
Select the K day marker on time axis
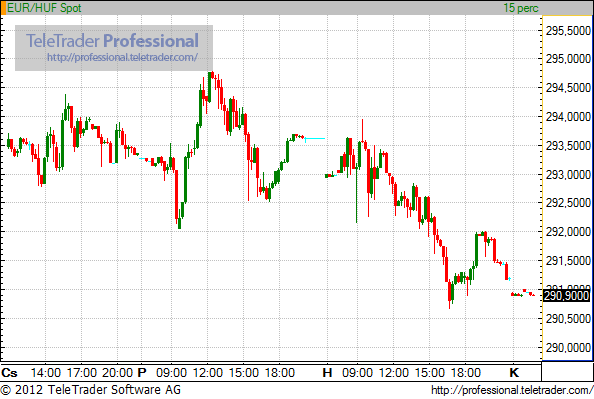[514, 372]
